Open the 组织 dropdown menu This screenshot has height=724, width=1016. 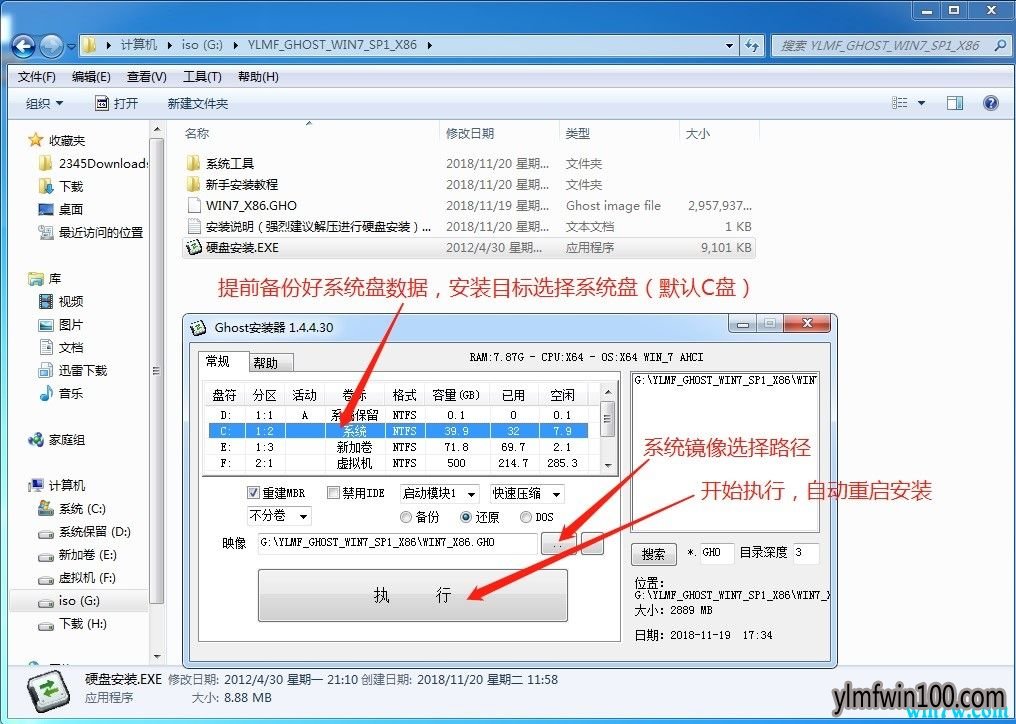coord(44,103)
